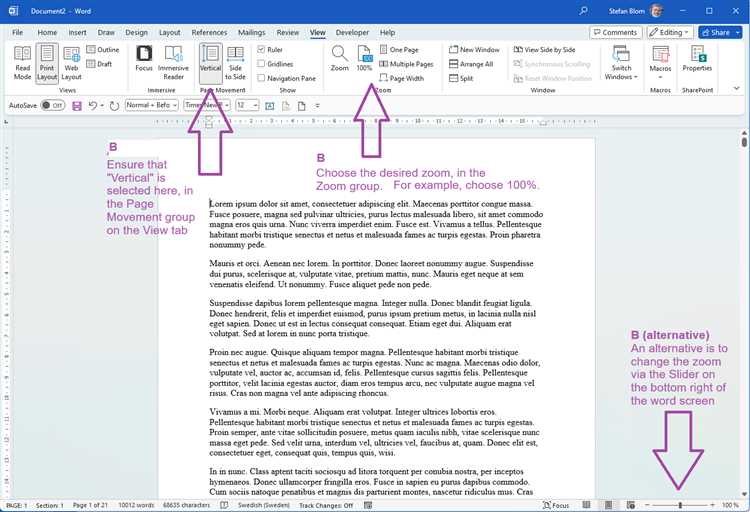Open Switch Windows dropdown
Screen dimensions: 750x512
point(621,63)
